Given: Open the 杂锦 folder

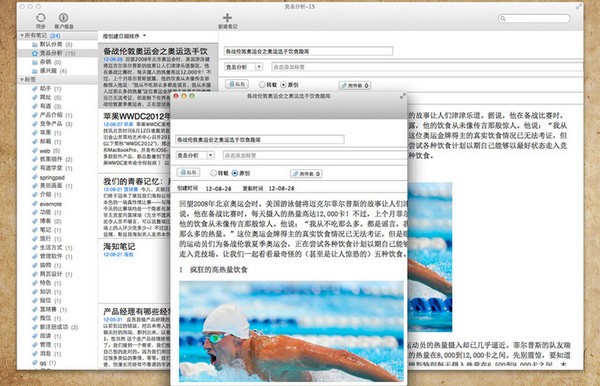Looking at the screenshot, I should point(46,62).
